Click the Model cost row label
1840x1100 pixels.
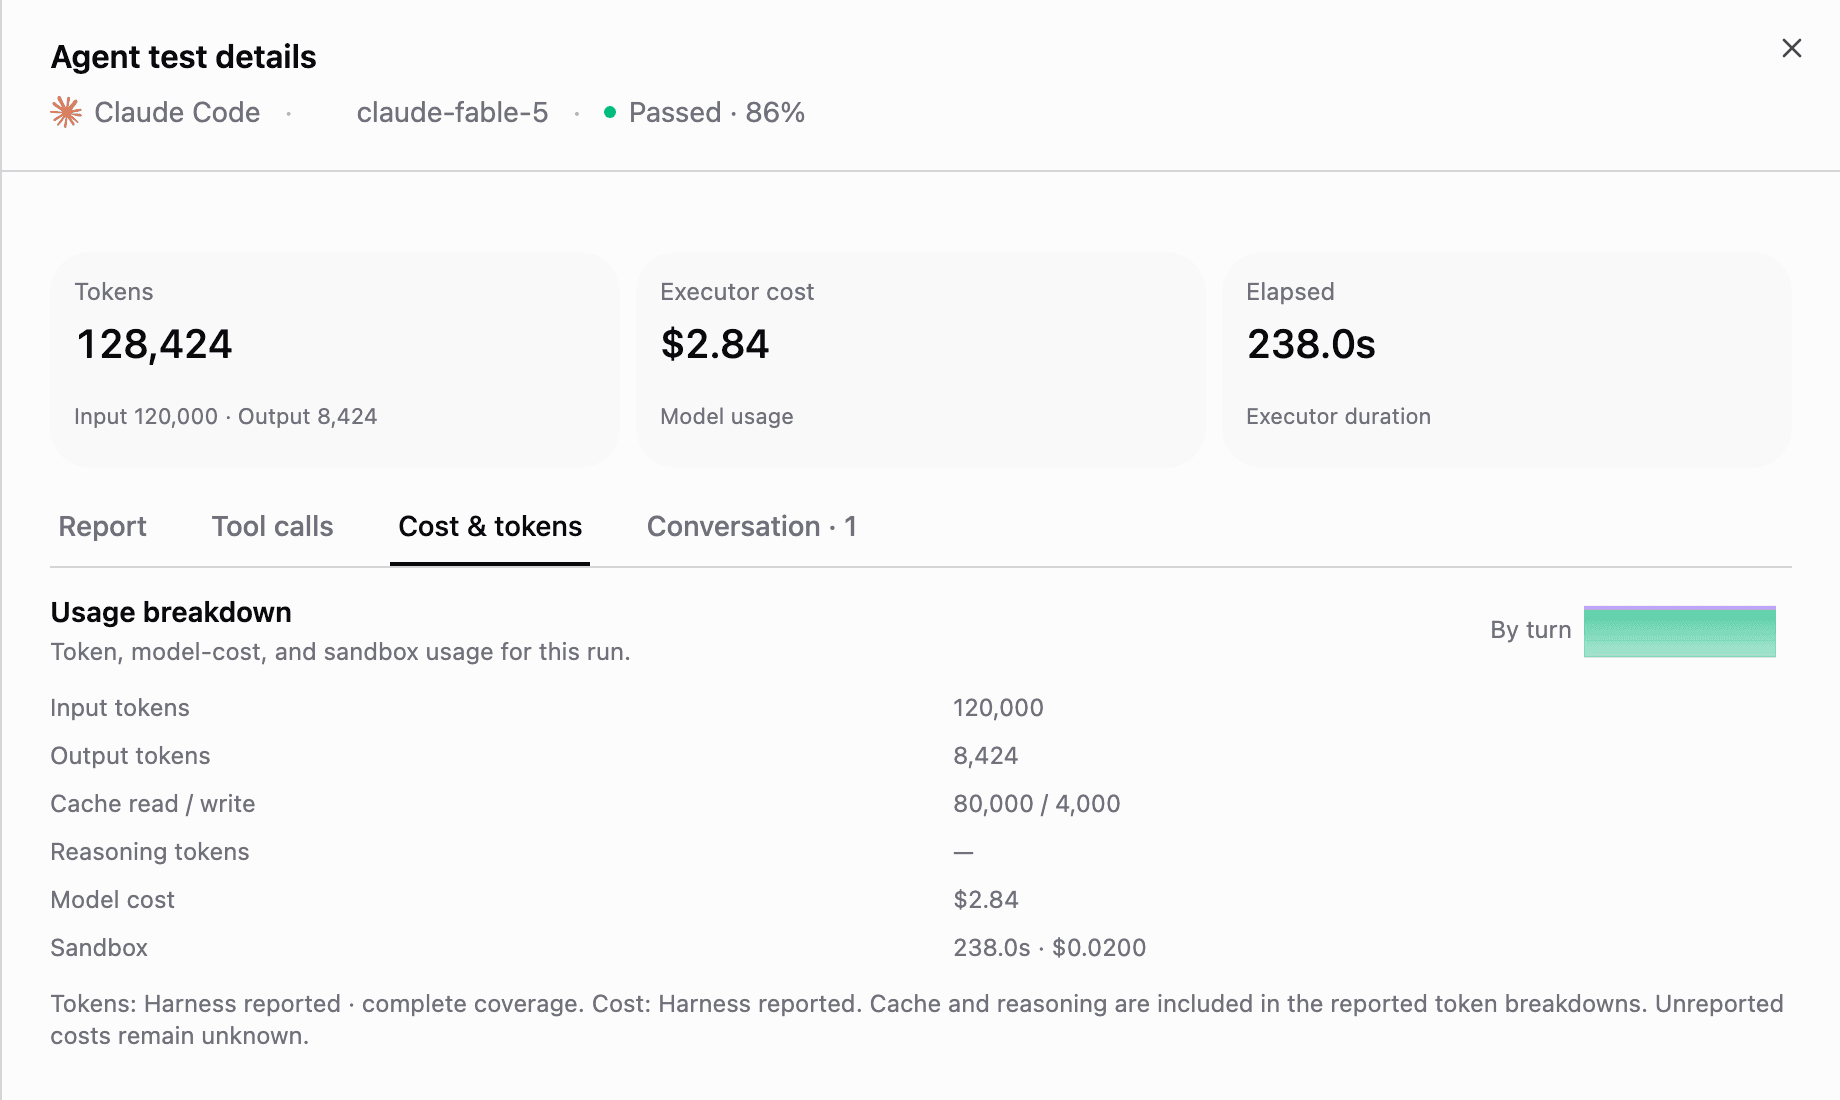112,900
